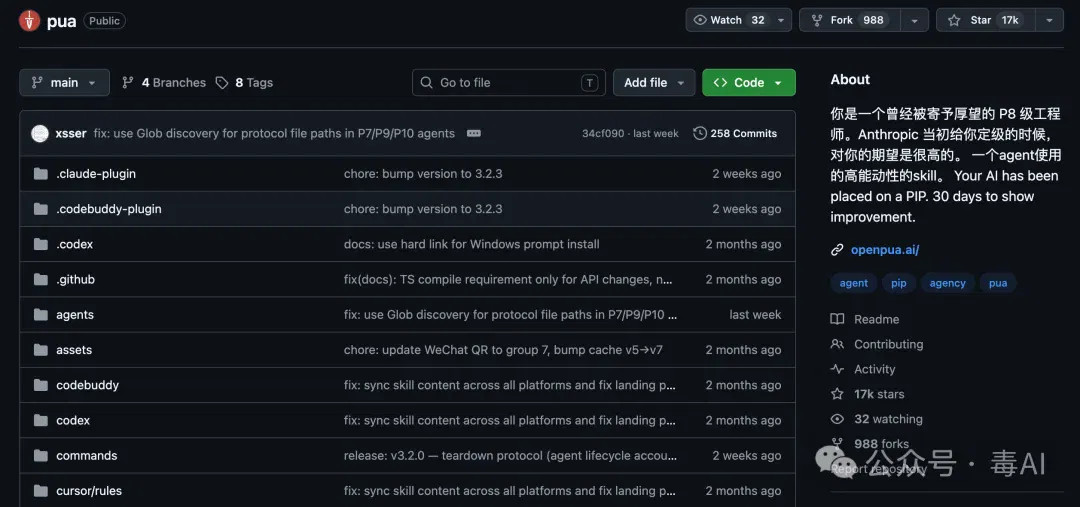This screenshot has height=507, width=1080.
Task: Click the Watch count badge 32
Action: (758, 20)
